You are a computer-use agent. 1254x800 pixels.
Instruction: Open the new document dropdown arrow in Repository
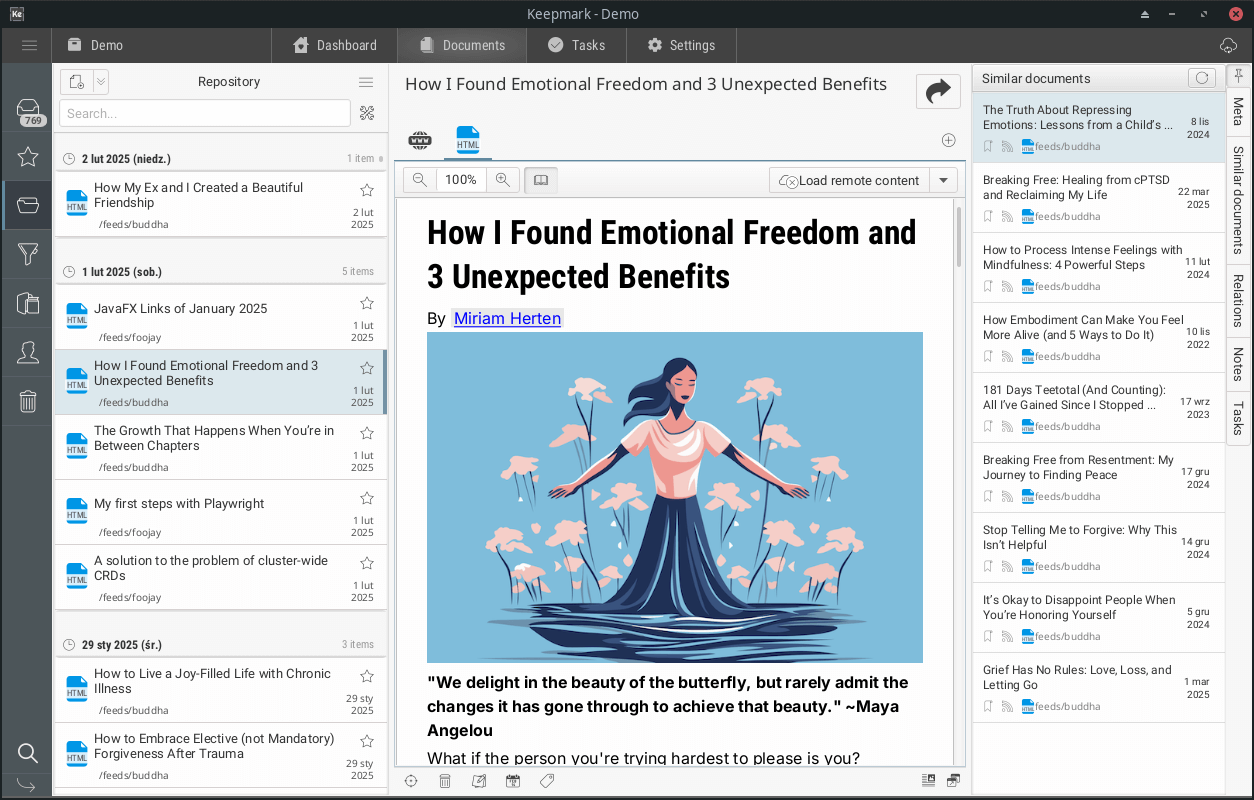click(x=101, y=82)
